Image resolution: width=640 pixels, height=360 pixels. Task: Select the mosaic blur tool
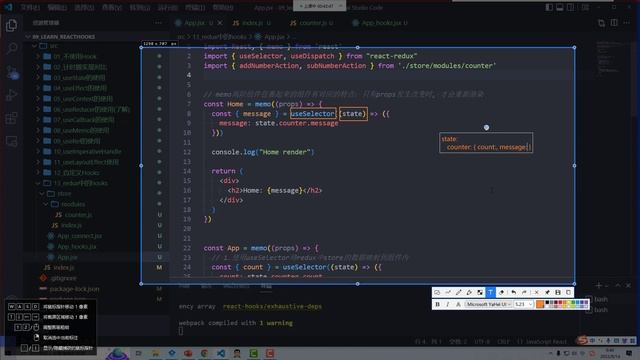(x=480, y=292)
